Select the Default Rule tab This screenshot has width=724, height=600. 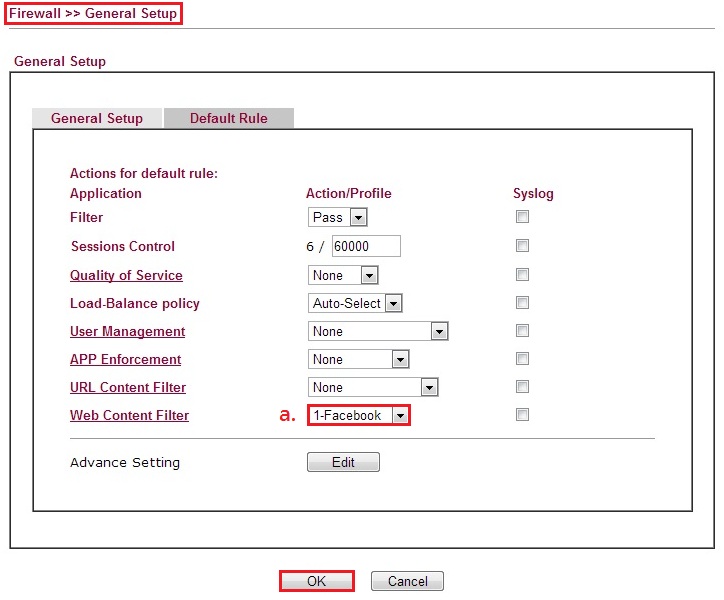(x=229, y=118)
